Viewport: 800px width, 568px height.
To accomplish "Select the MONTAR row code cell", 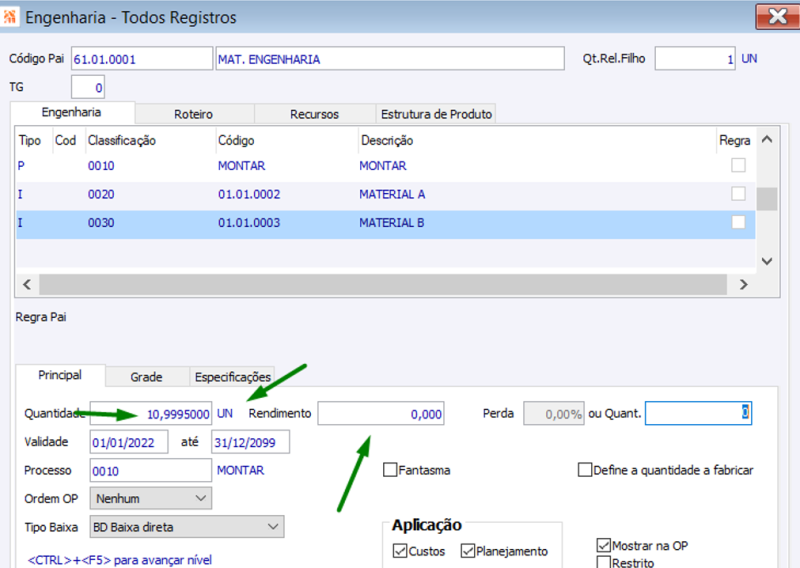I will click(x=241, y=166).
